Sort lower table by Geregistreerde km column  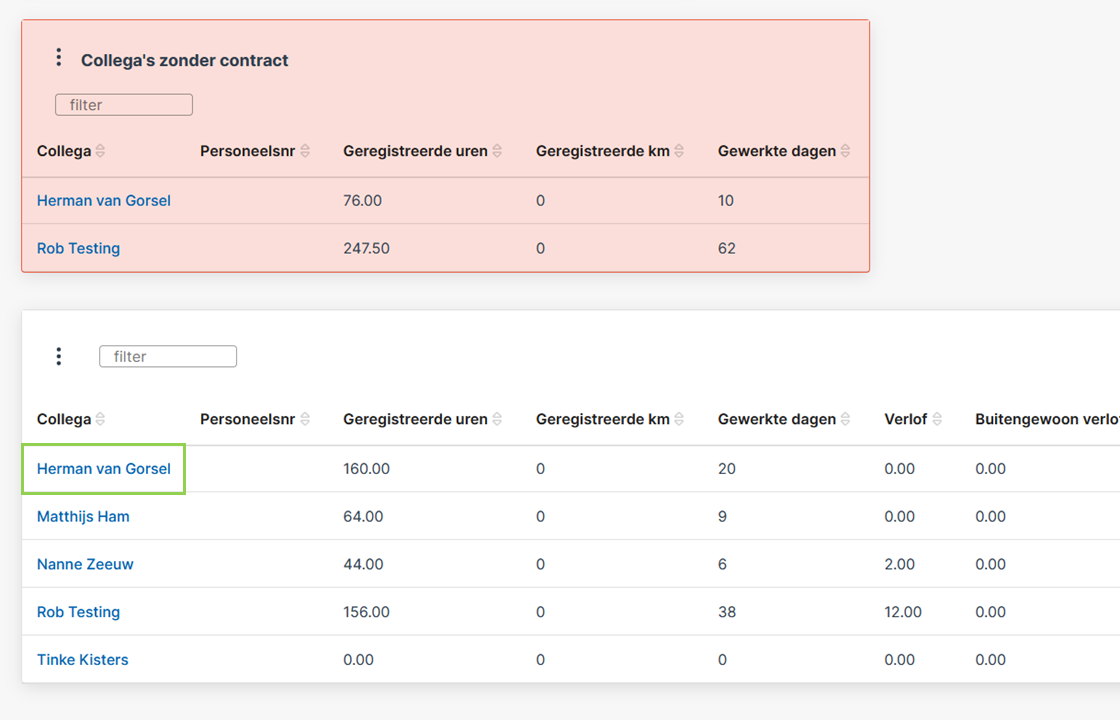(679, 419)
